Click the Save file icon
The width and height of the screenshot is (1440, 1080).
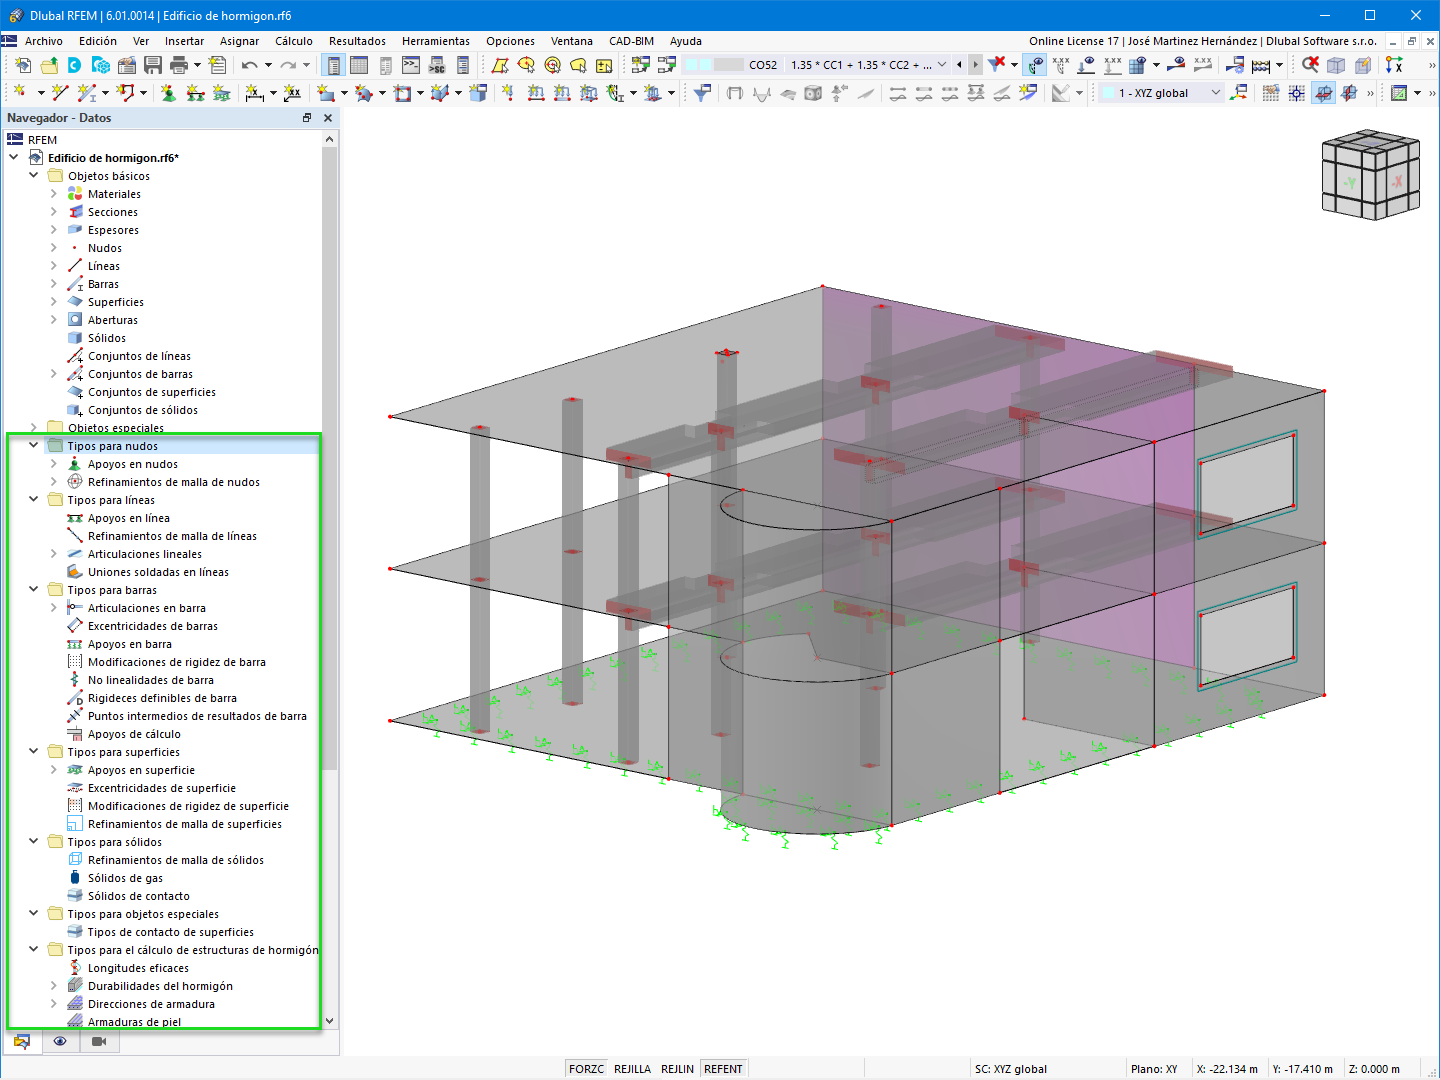pos(153,65)
